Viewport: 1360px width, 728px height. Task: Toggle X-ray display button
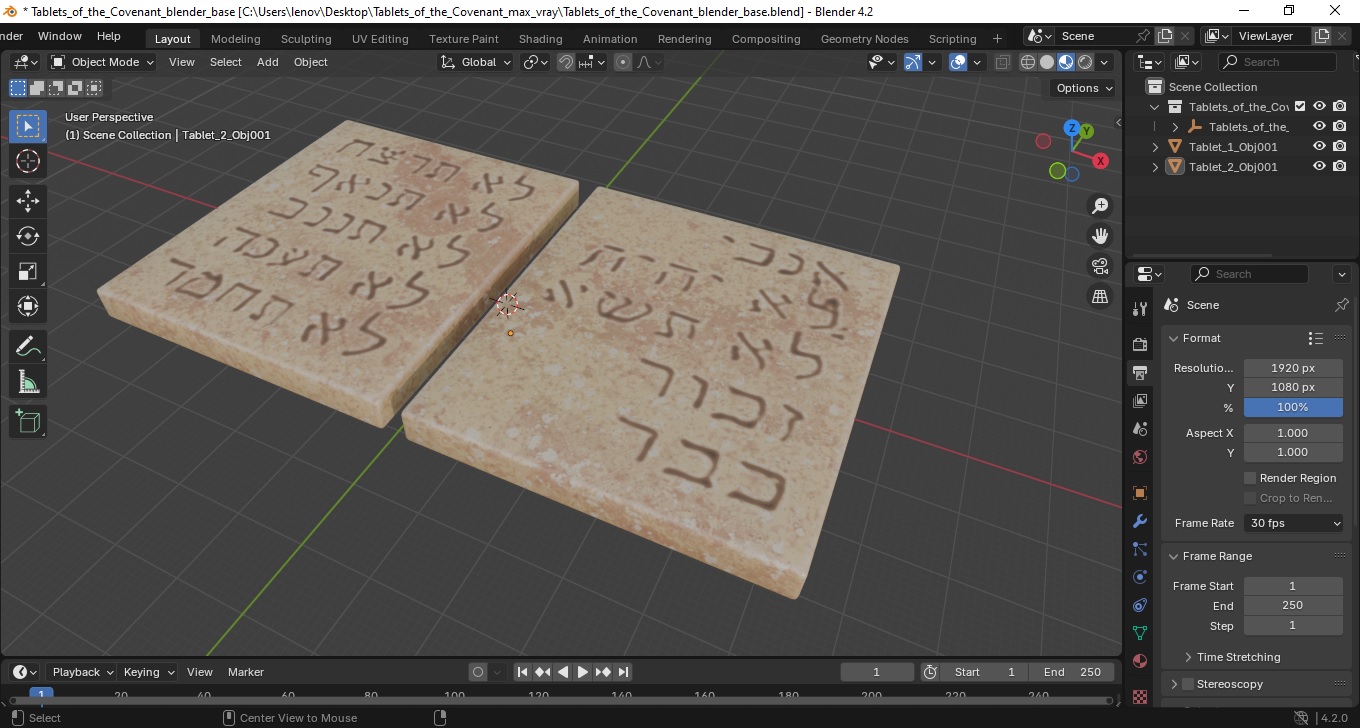point(1002,62)
